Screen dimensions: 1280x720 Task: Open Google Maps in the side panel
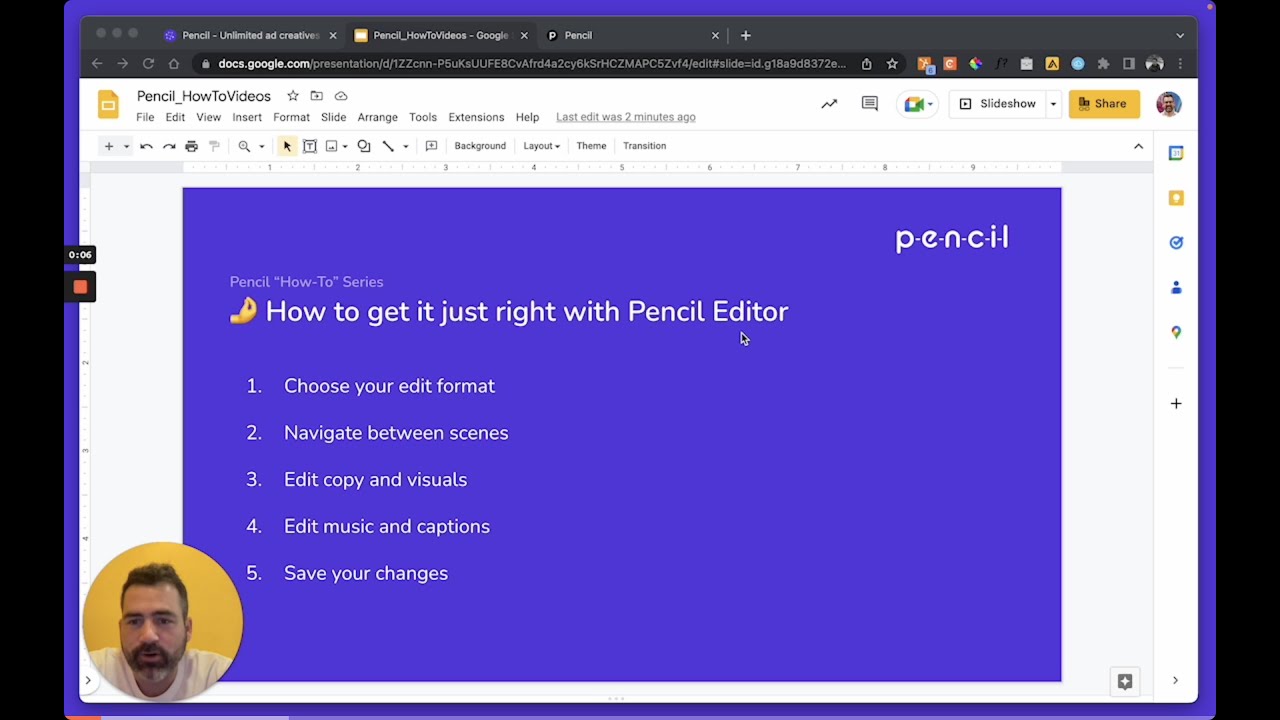pos(1176,332)
